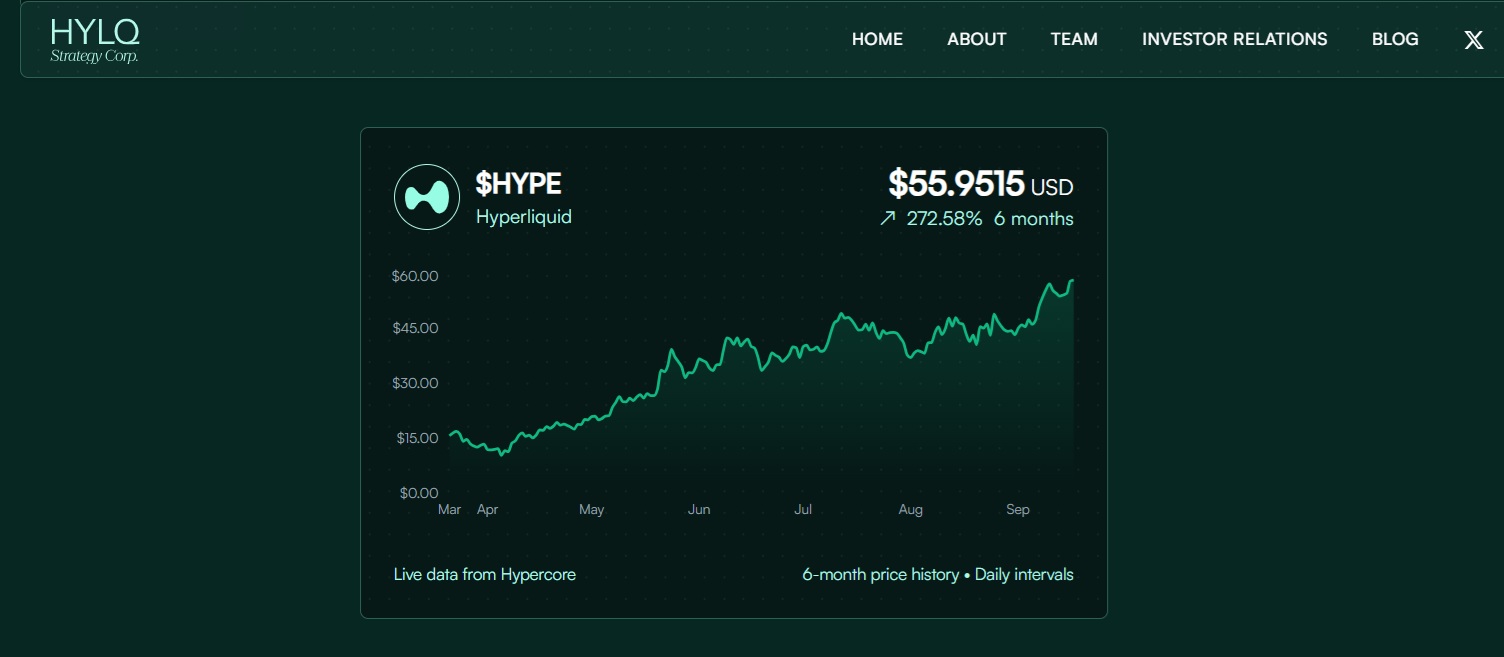Click the Hyperliquid round logo icon
This screenshot has height=657, width=1504.
(427, 197)
